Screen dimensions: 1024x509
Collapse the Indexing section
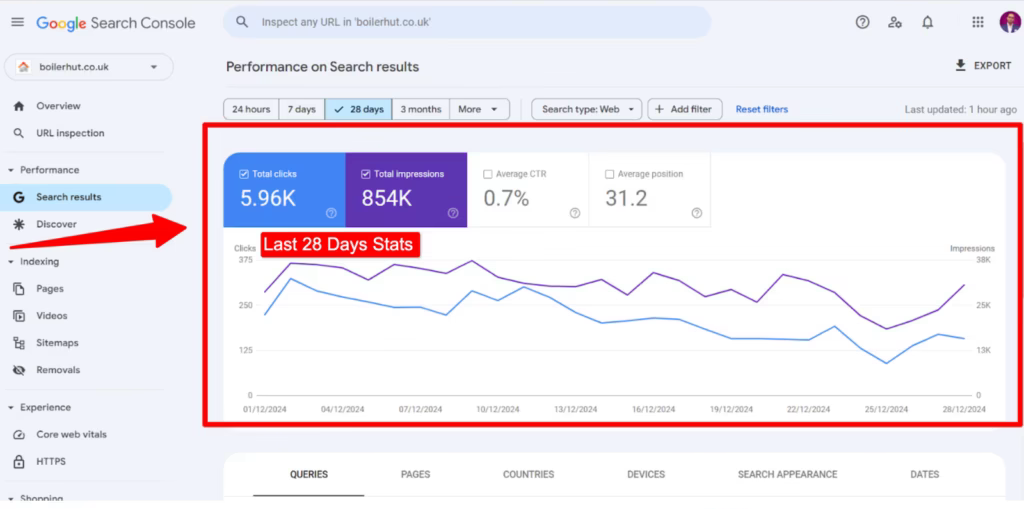(11, 262)
